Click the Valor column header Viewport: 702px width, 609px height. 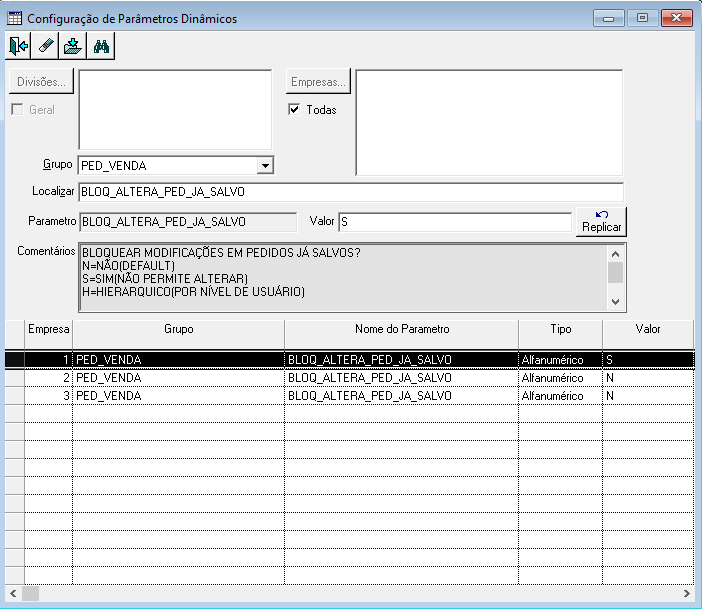point(648,334)
